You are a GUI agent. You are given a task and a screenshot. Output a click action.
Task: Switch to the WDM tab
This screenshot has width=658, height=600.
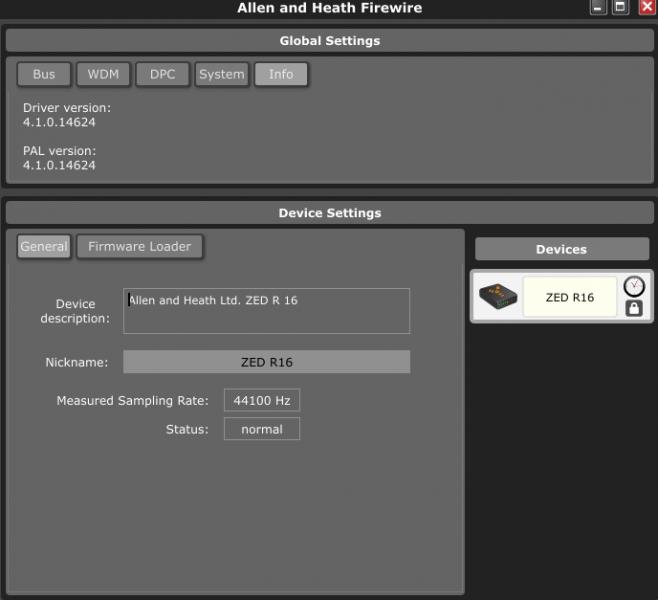(x=103, y=74)
